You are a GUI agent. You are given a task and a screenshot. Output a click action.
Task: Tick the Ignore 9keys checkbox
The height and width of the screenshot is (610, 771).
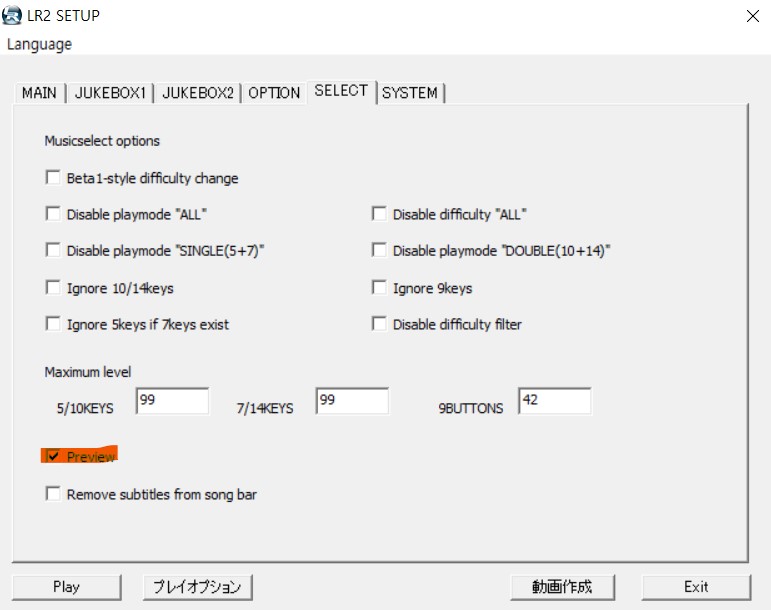[379, 288]
